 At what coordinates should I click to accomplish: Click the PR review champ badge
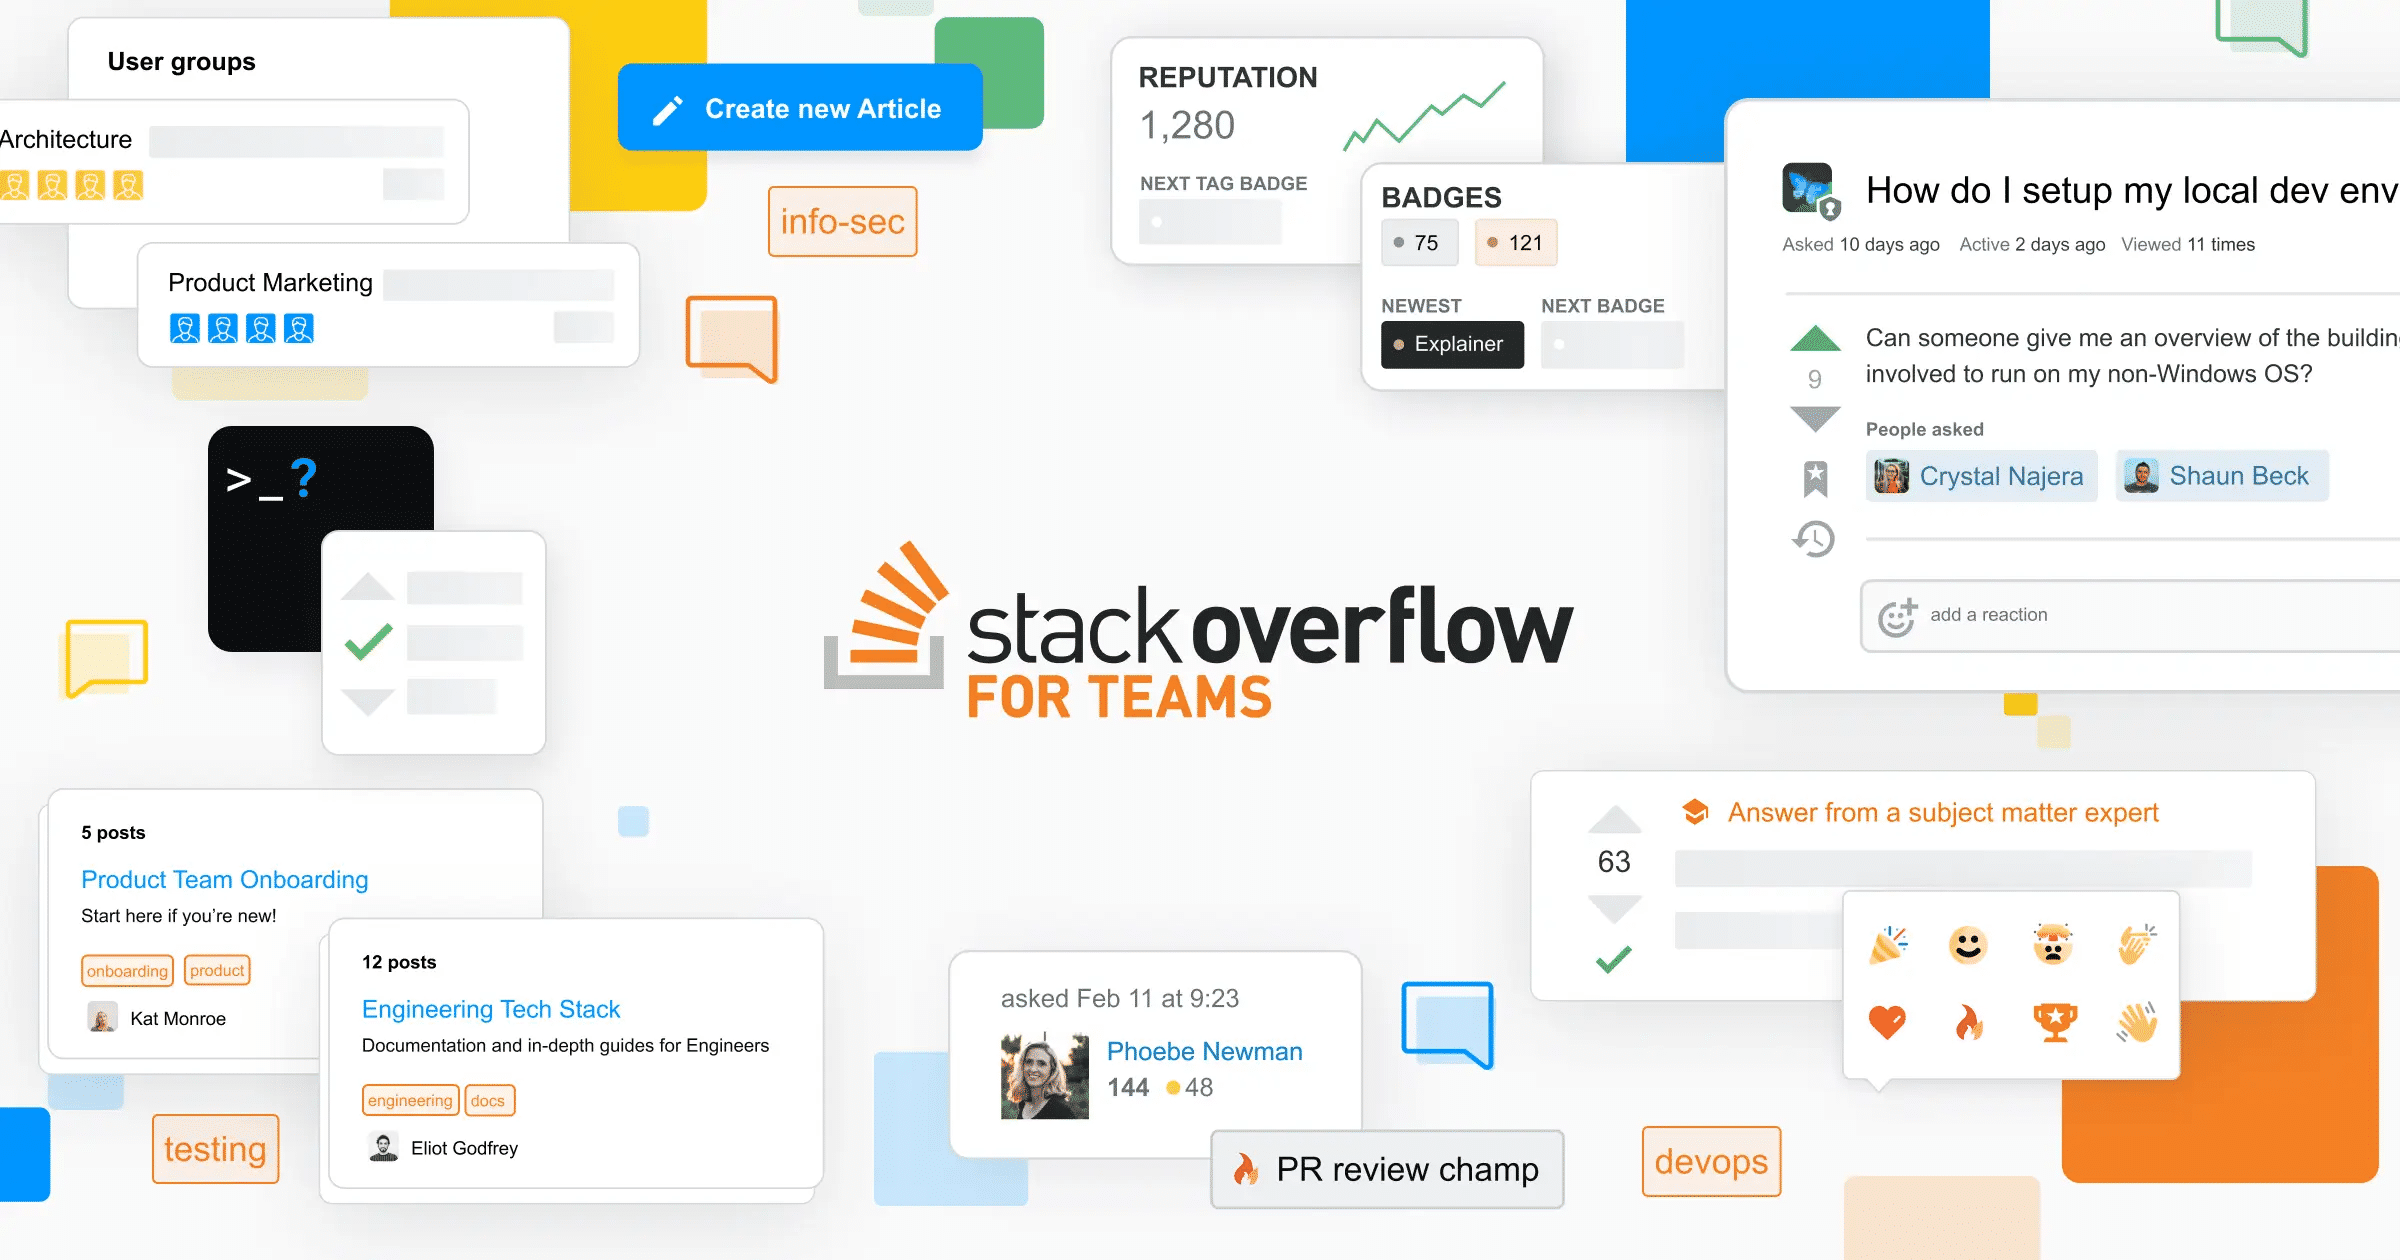(x=1387, y=1169)
